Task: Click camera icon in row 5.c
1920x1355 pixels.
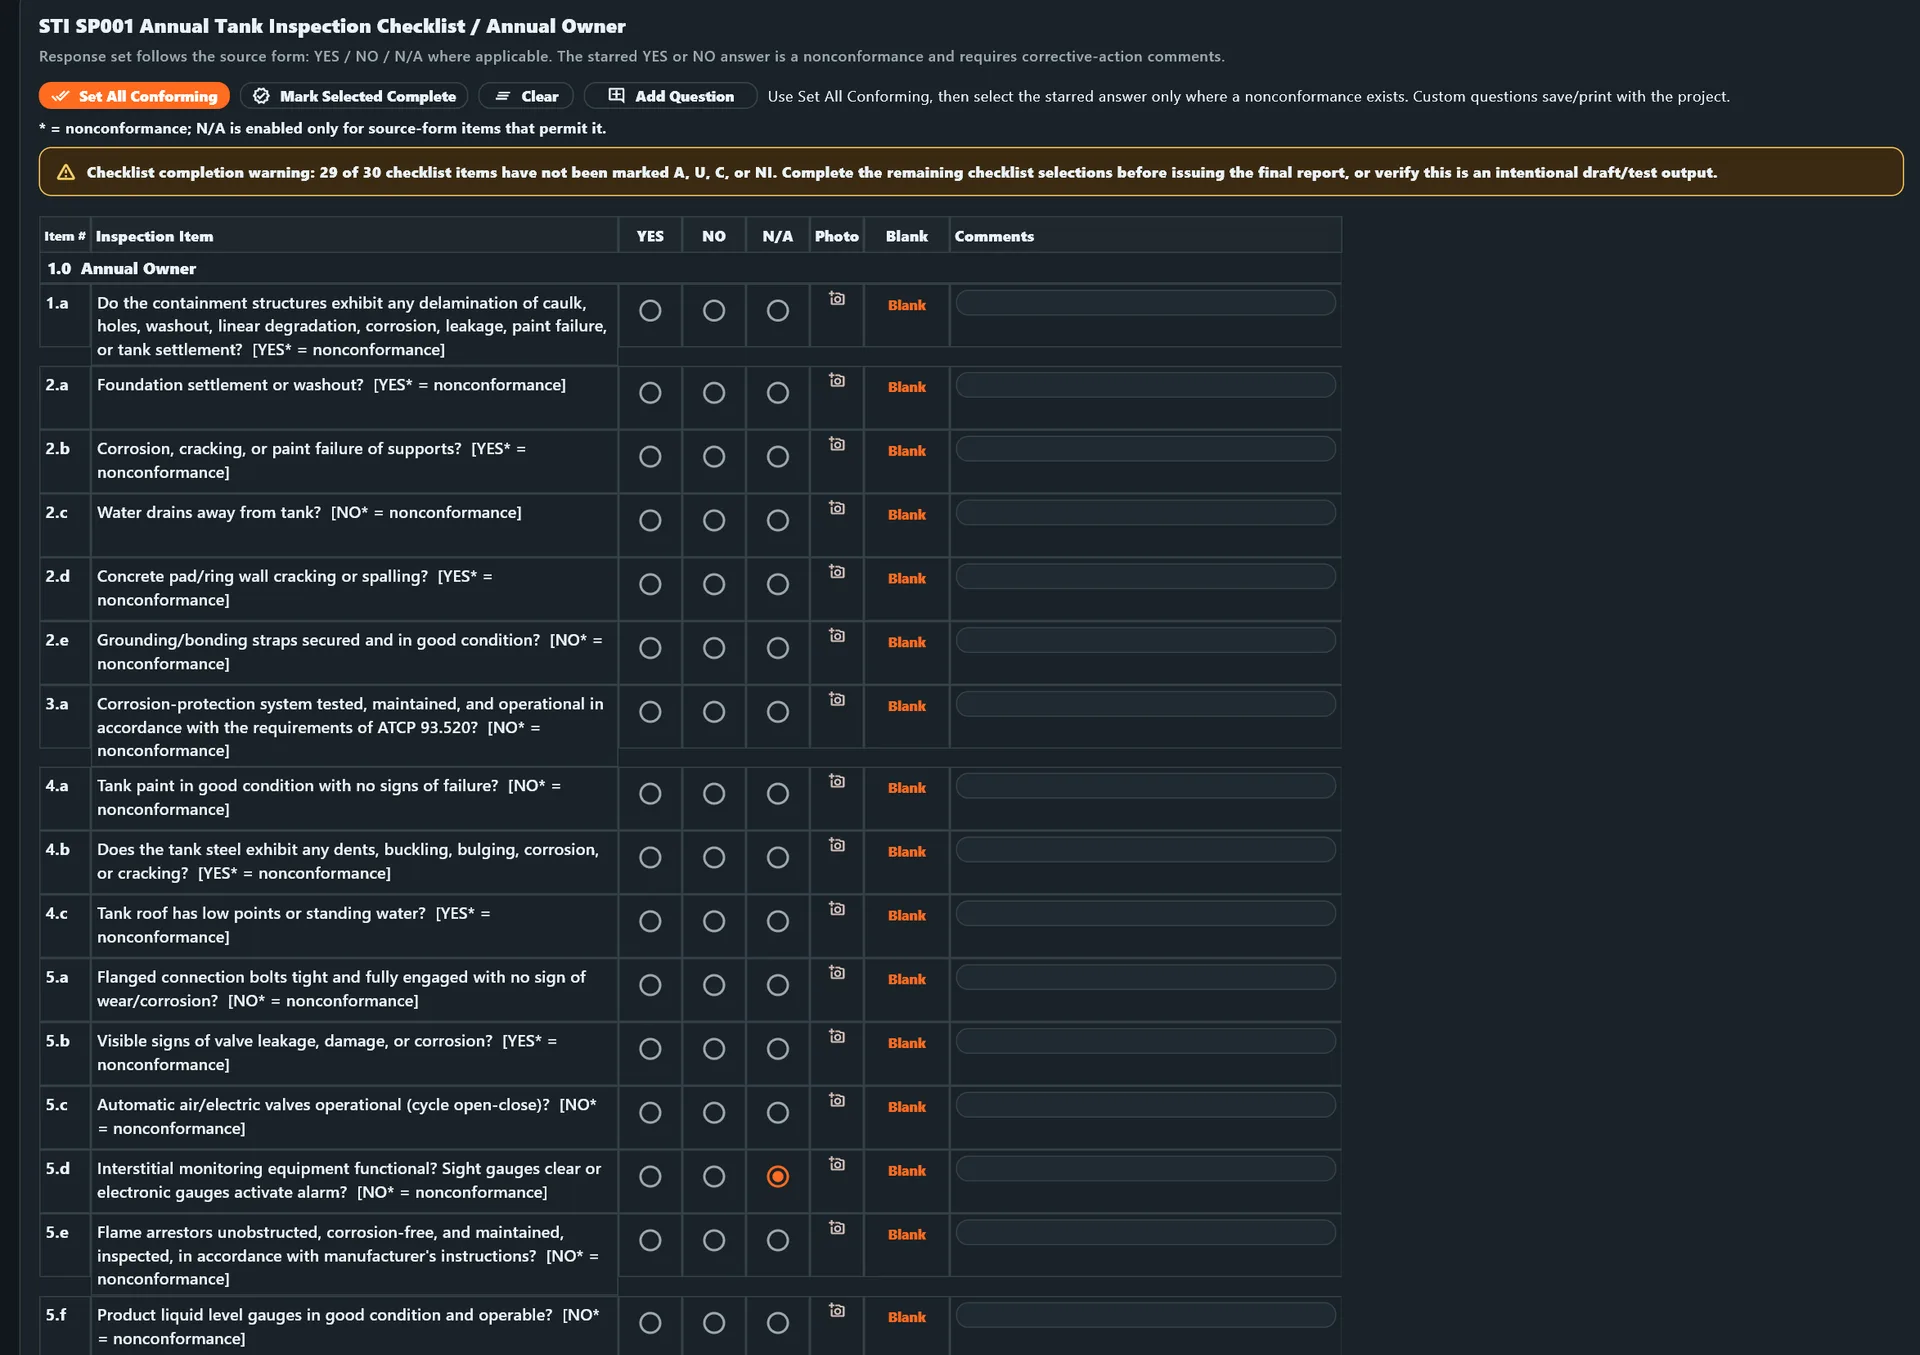Action: (837, 1101)
